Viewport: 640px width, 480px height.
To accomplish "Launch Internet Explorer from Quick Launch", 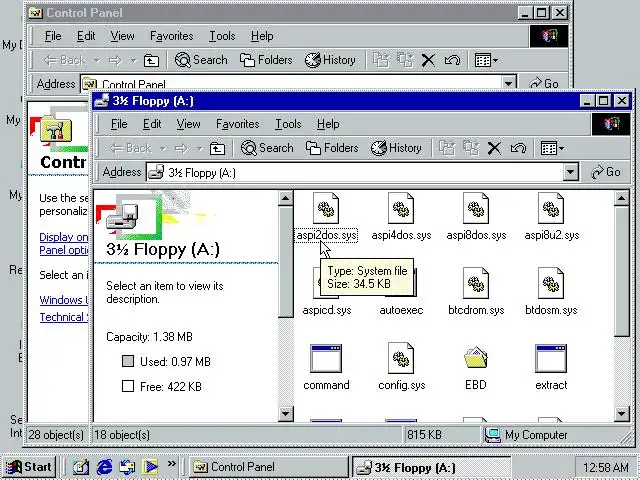I will tap(104, 467).
